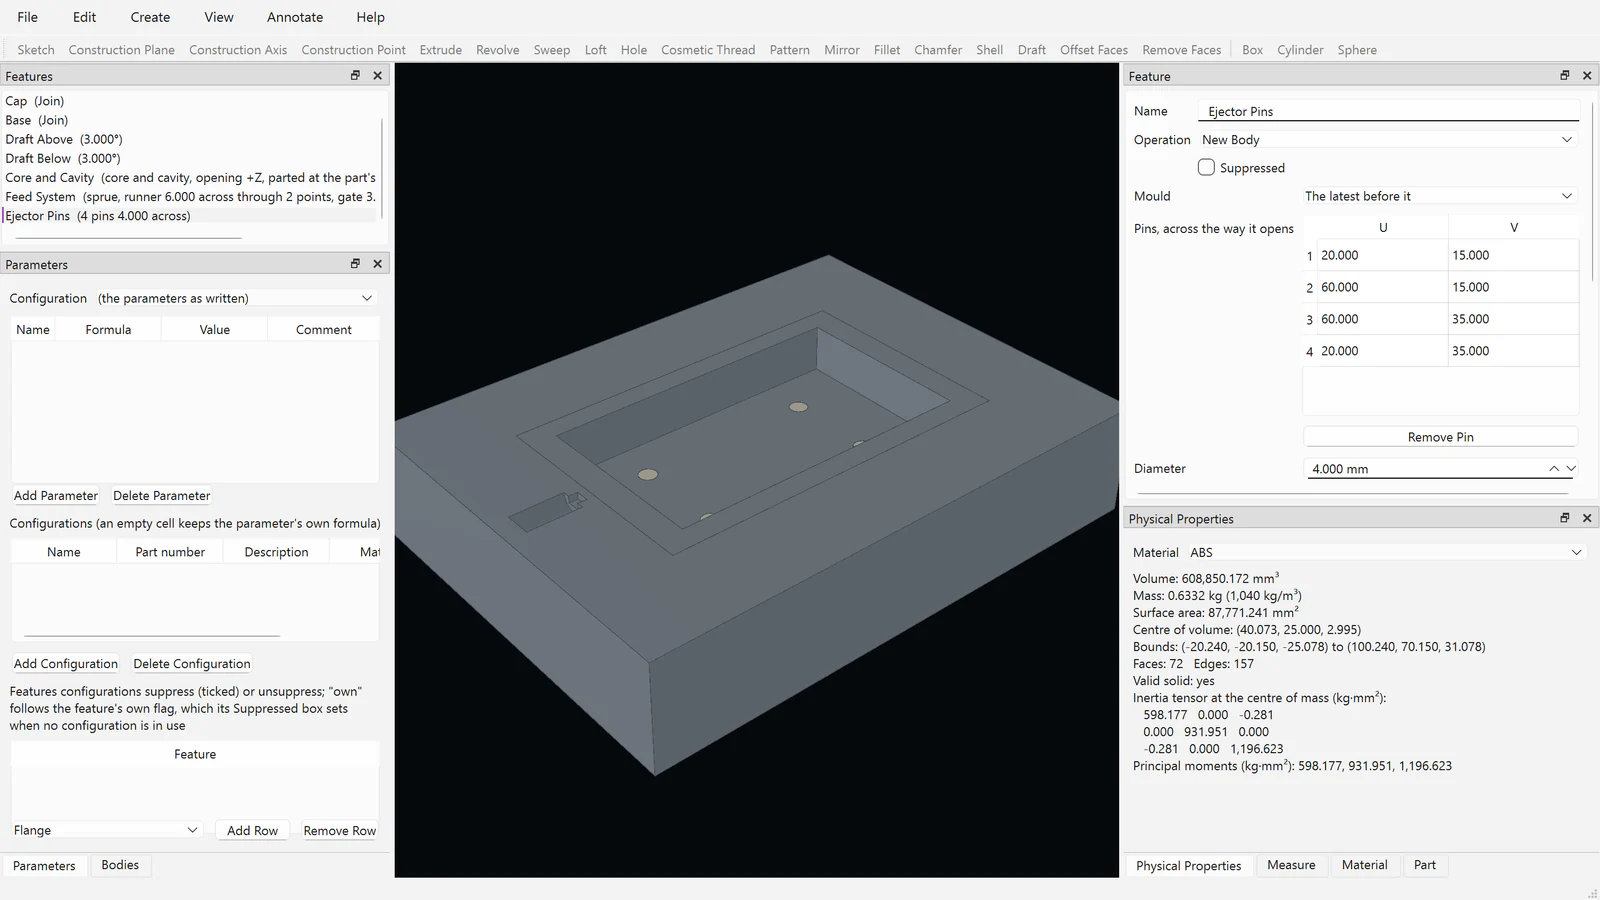Open the Operation New Body dropdown
Screen dimensions: 1600x900
tap(1388, 140)
